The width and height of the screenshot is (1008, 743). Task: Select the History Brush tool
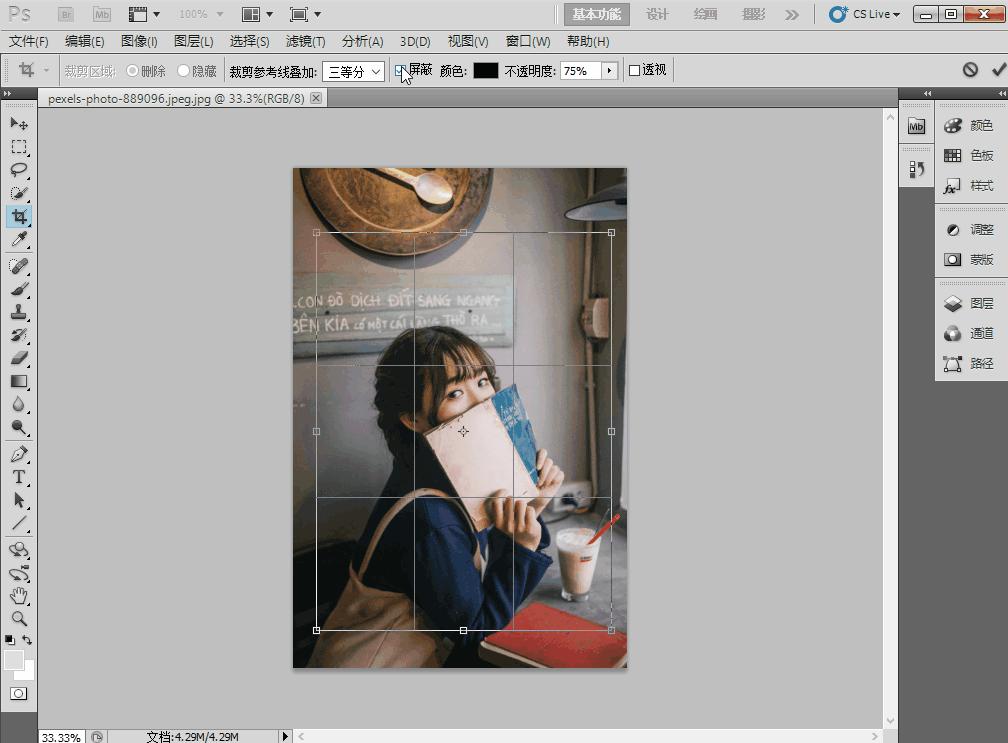tap(19, 335)
